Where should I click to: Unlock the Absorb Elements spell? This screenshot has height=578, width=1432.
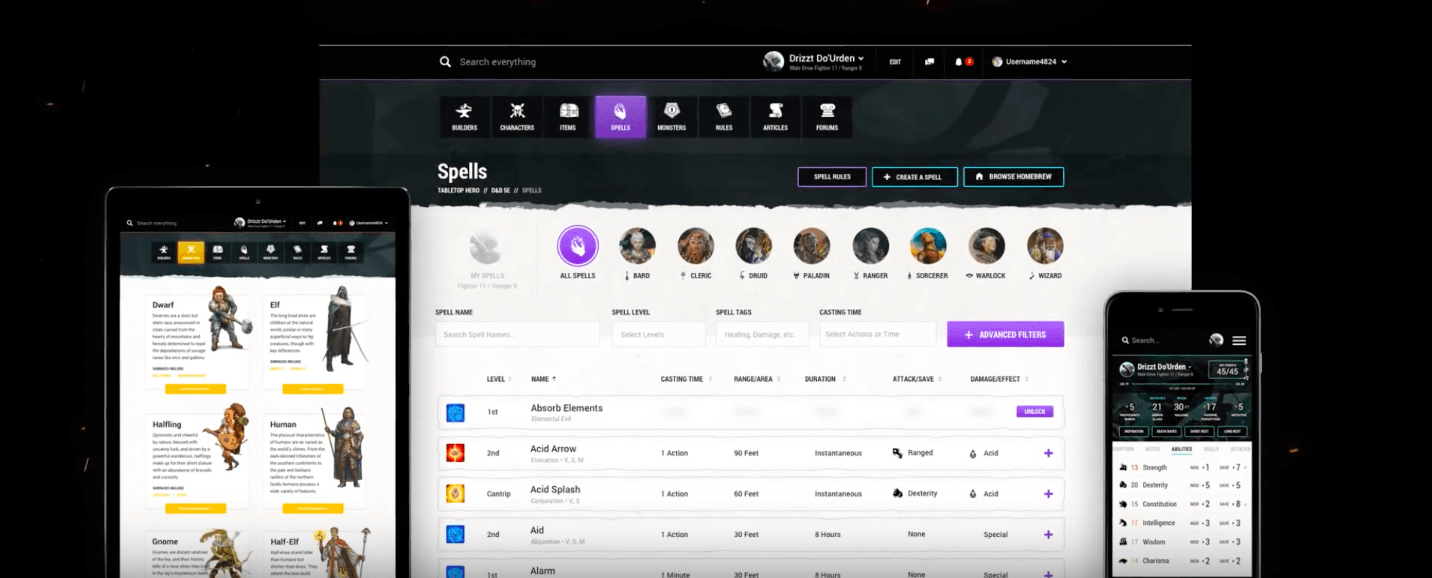pyautogui.click(x=1035, y=411)
